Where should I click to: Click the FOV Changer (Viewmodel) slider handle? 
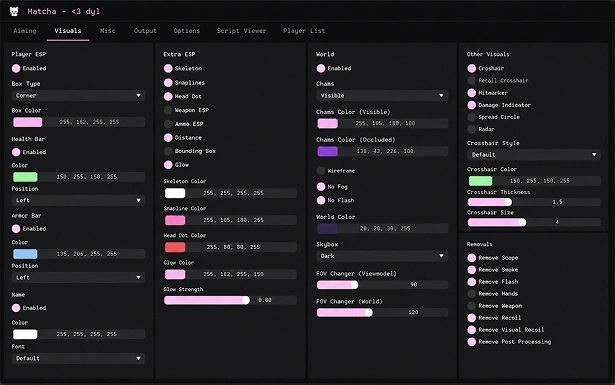click(x=354, y=285)
